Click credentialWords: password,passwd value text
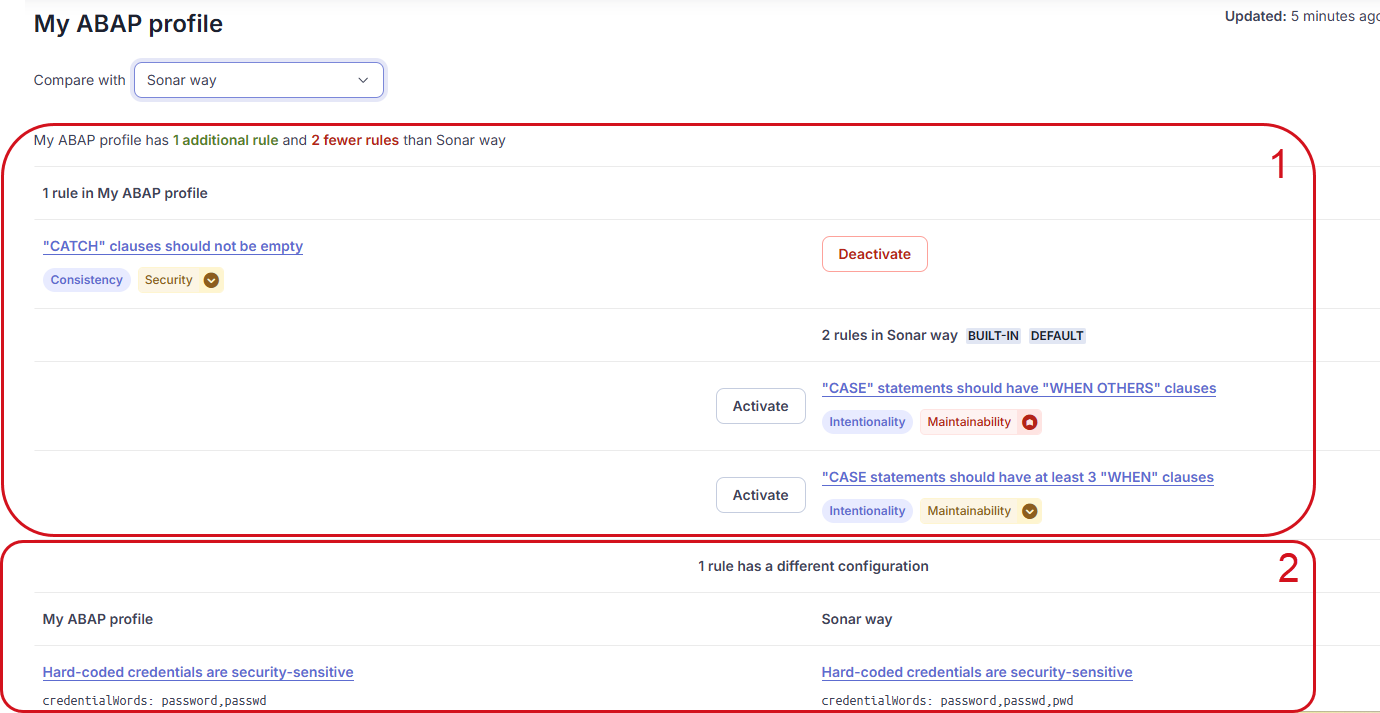The image size is (1380, 713). point(155,701)
